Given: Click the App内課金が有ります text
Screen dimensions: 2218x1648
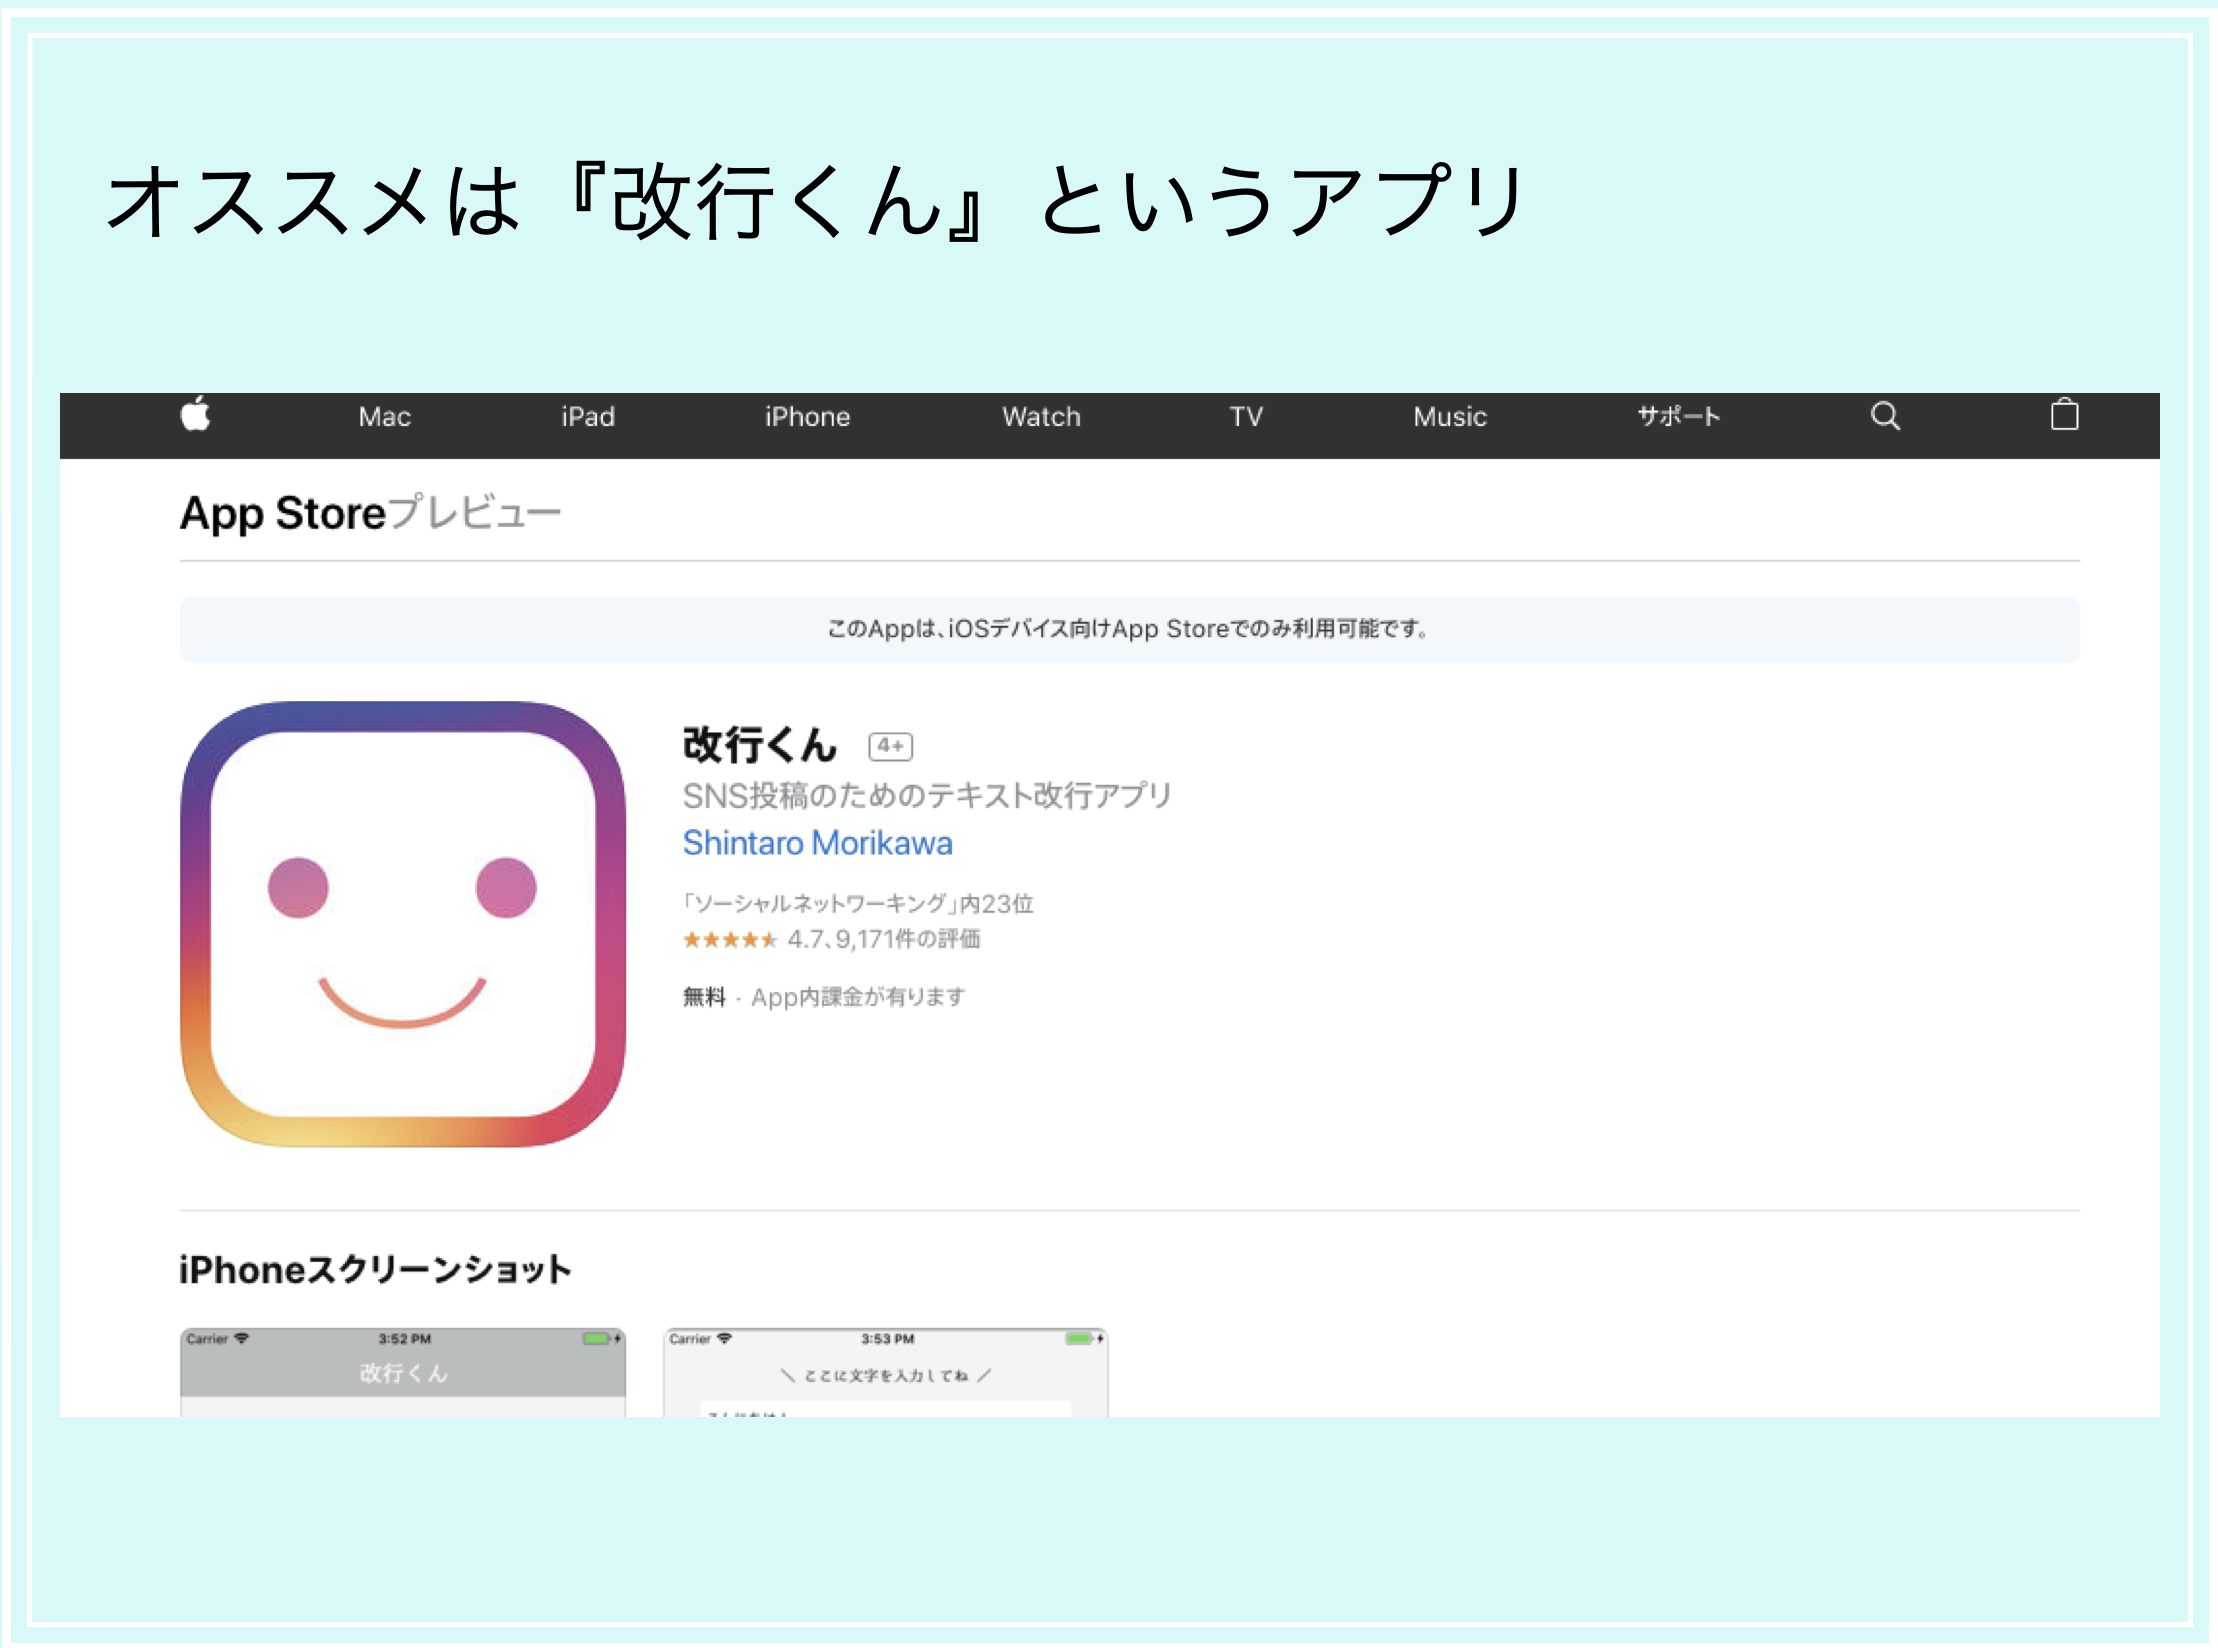Looking at the screenshot, I should 858,997.
